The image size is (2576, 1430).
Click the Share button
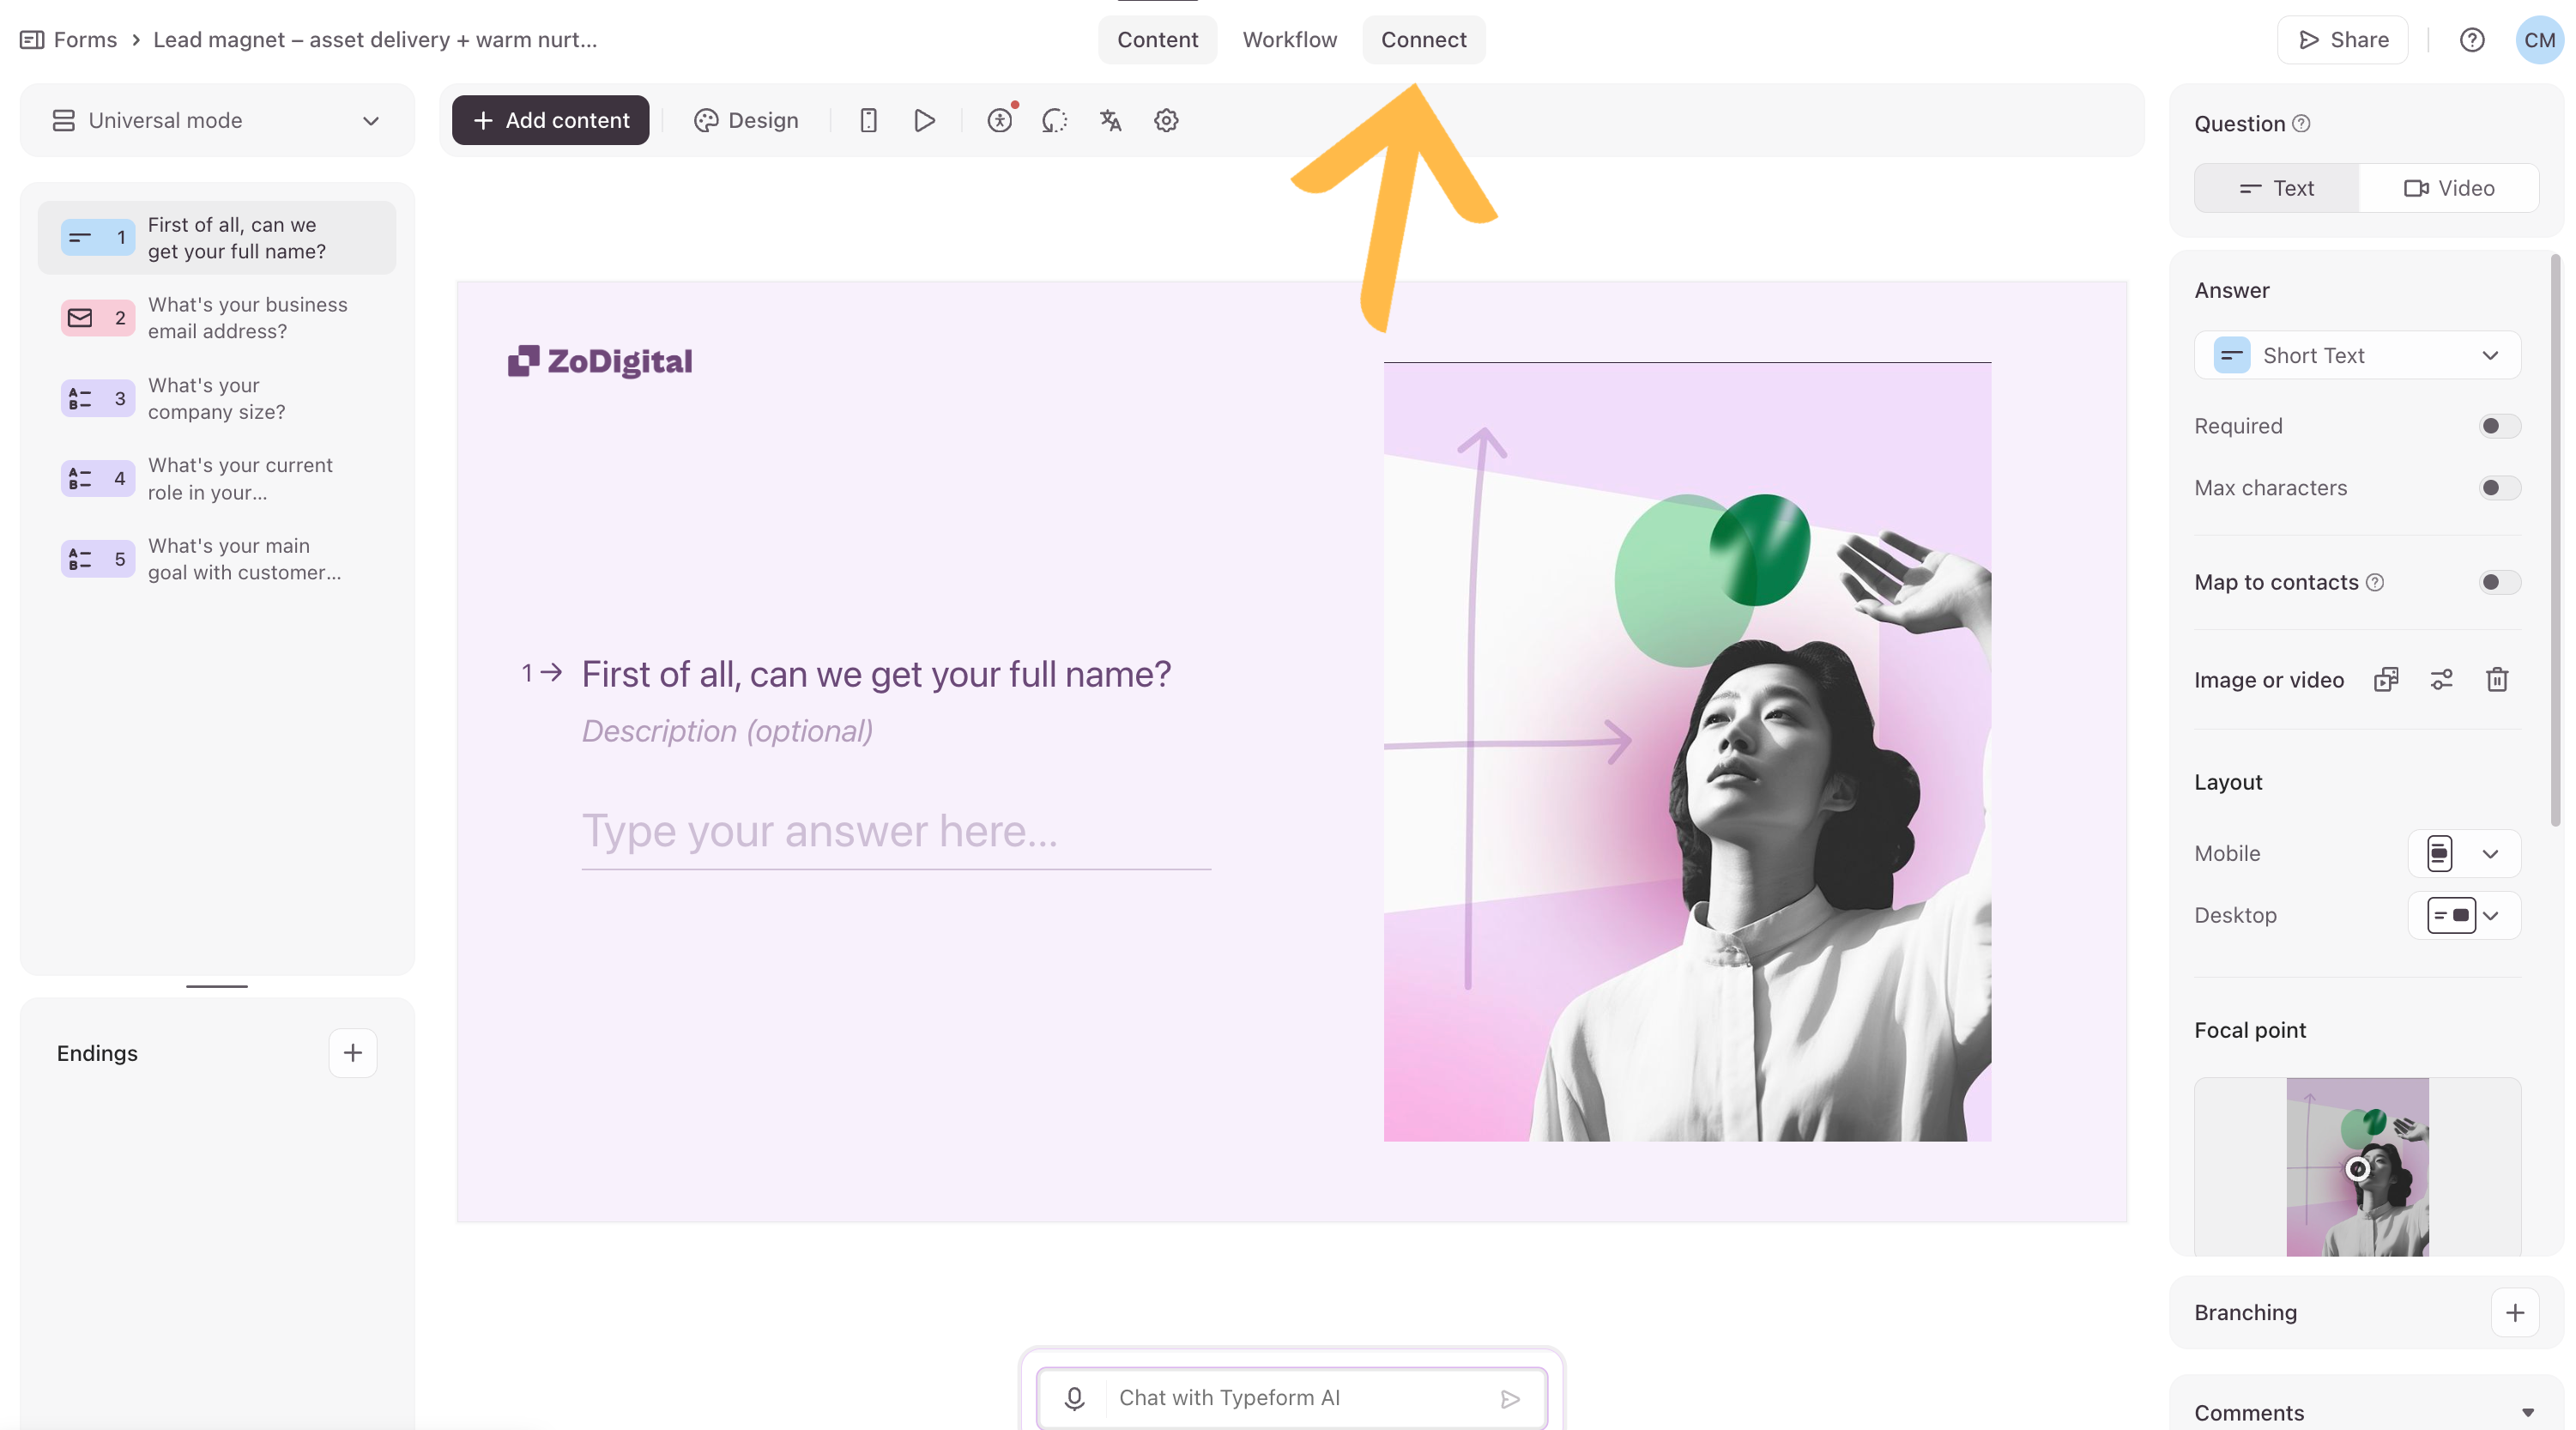click(2342, 40)
